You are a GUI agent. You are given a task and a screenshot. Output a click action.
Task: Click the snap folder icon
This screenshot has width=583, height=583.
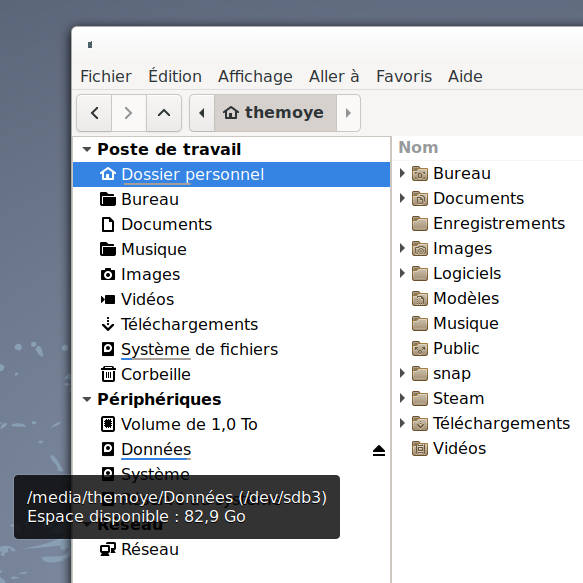[x=420, y=373]
